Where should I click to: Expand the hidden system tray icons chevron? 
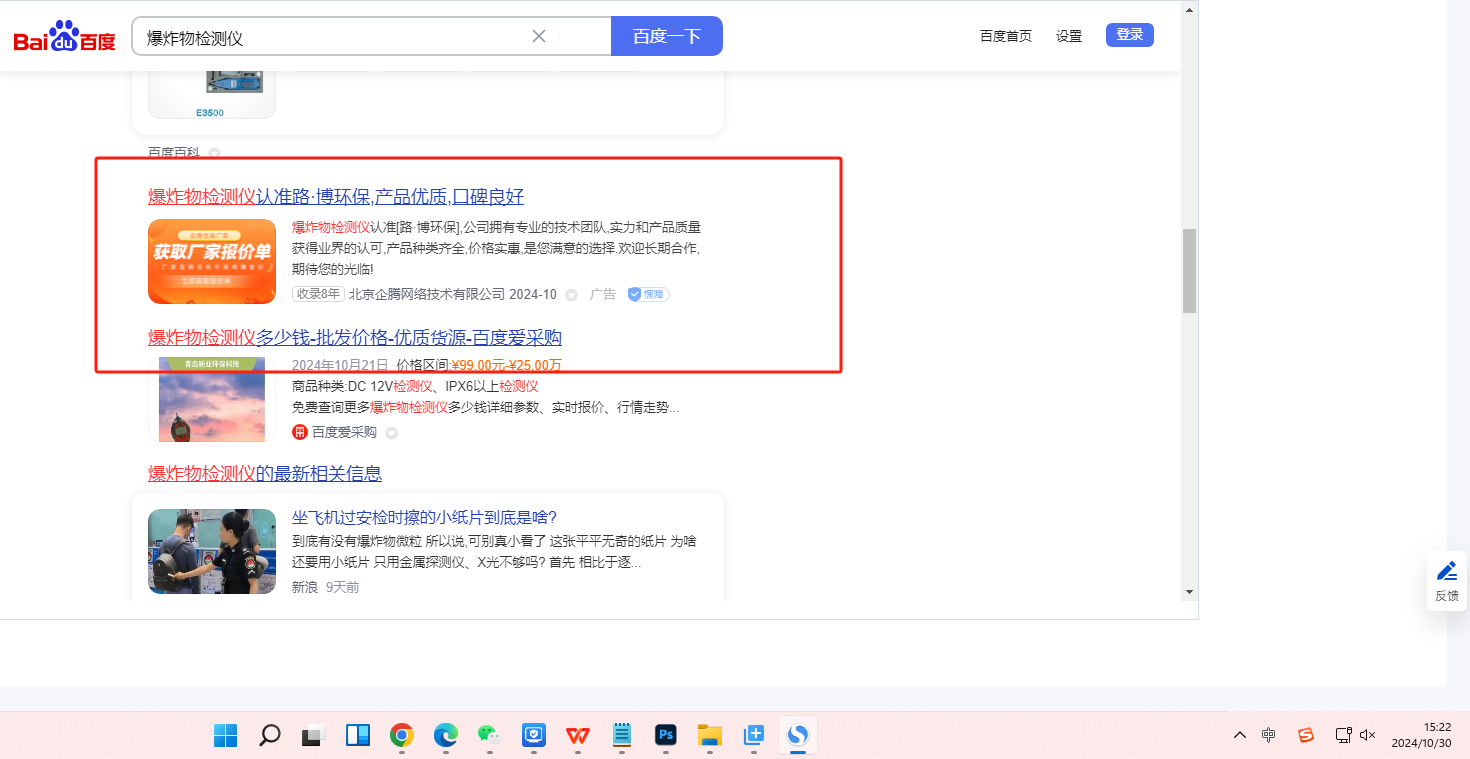click(x=1240, y=735)
